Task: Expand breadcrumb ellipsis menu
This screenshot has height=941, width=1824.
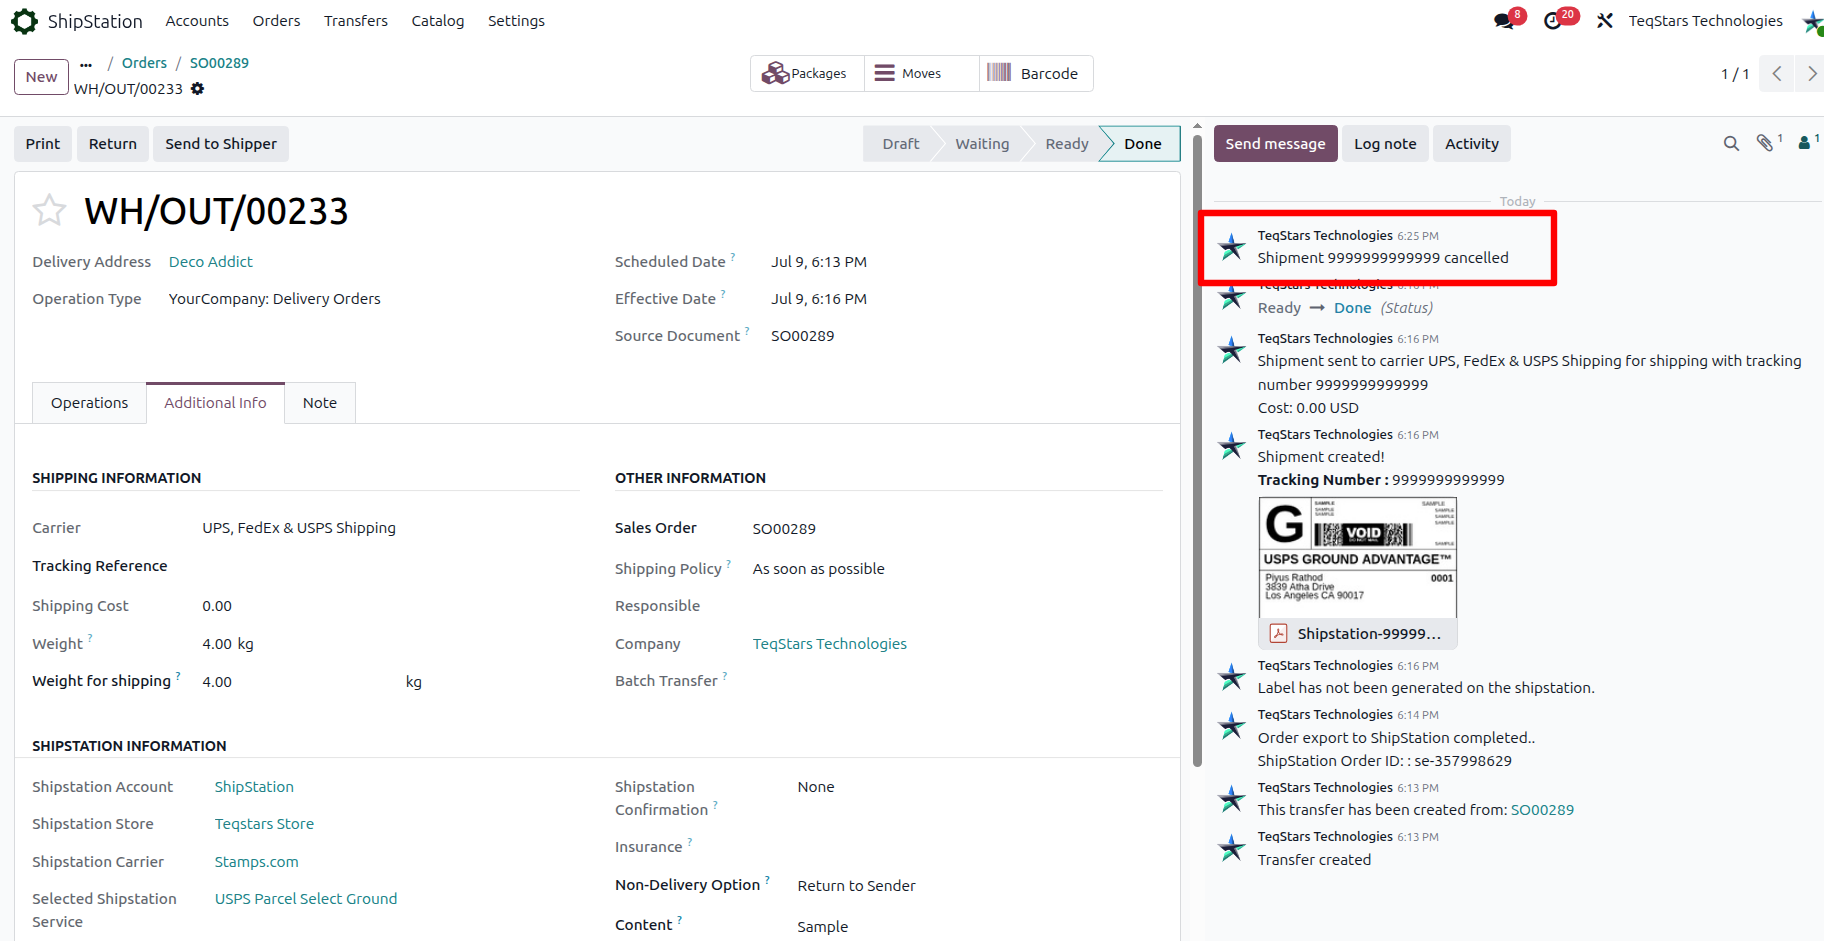Action: (86, 64)
